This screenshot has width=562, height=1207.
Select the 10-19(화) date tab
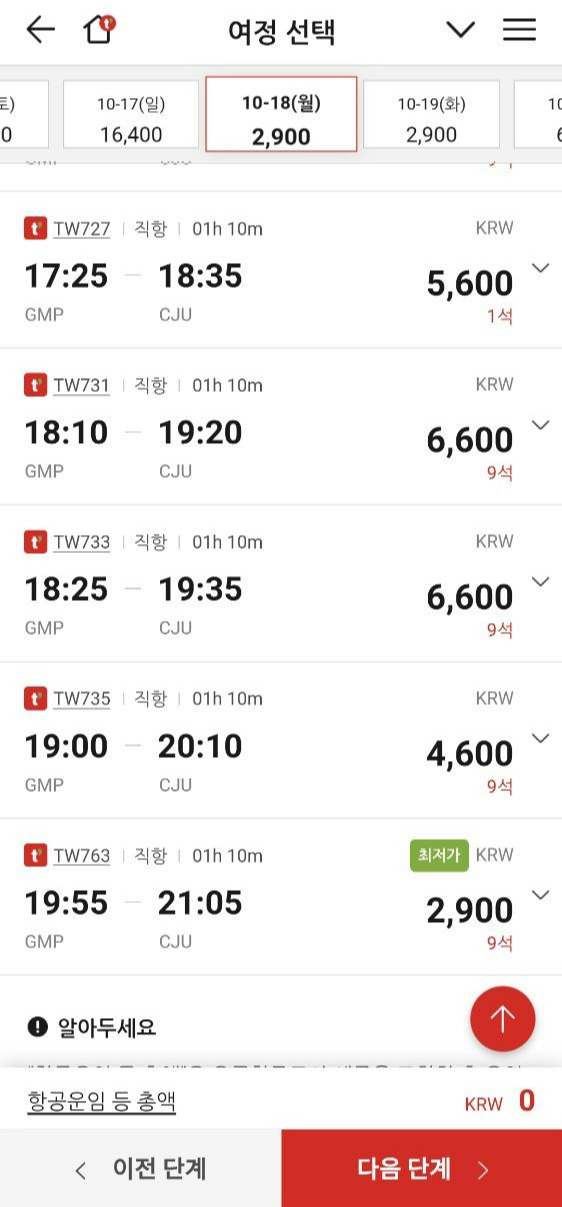(431, 115)
